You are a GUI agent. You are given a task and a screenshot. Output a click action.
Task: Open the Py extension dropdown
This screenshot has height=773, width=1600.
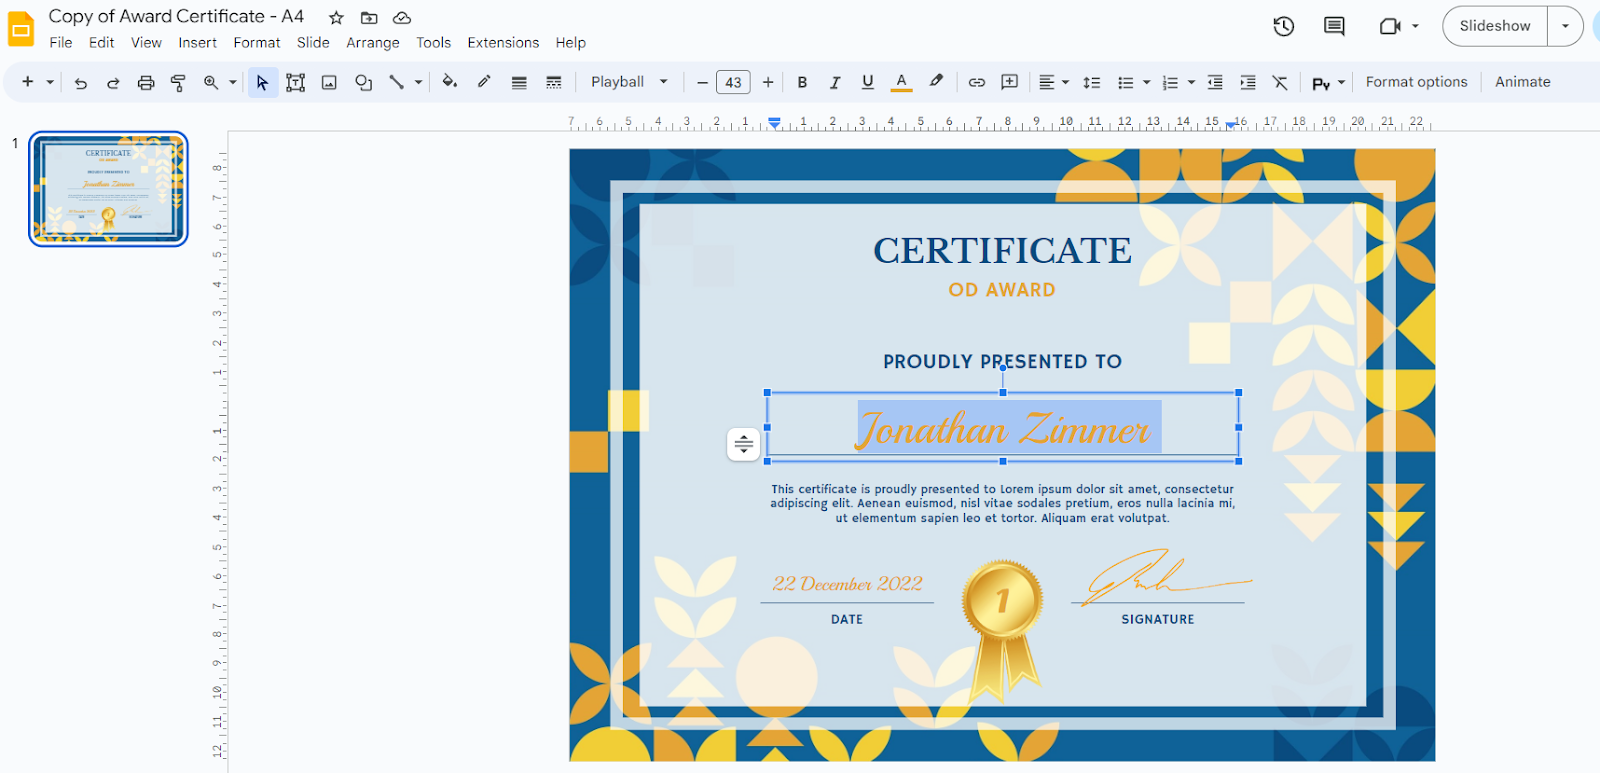coord(1329,83)
